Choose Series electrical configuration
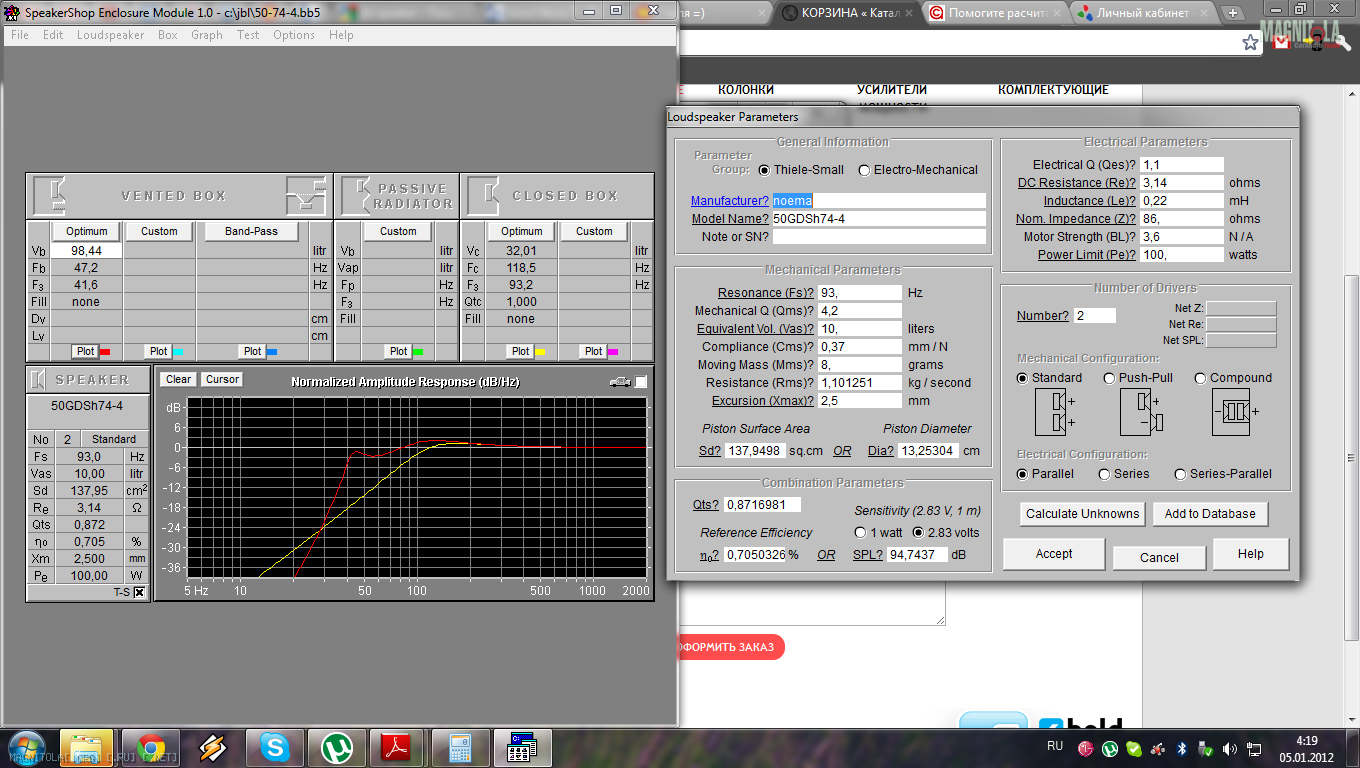 pos(1105,474)
